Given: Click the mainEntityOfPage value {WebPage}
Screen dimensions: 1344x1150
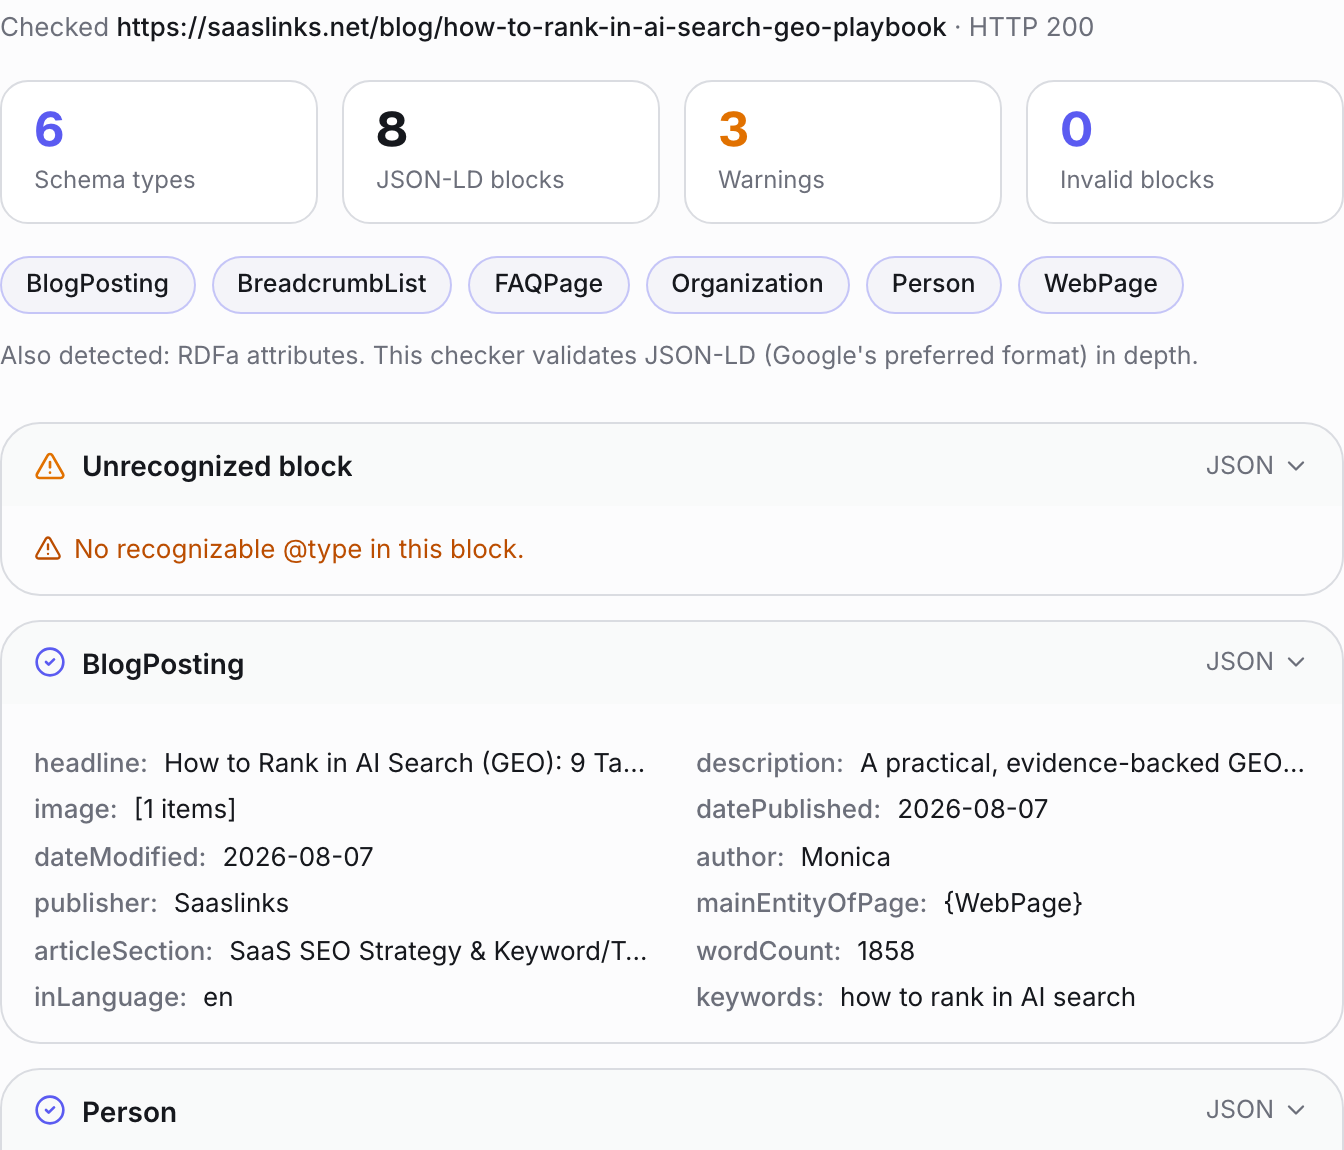Looking at the screenshot, I should [x=1013, y=903].
